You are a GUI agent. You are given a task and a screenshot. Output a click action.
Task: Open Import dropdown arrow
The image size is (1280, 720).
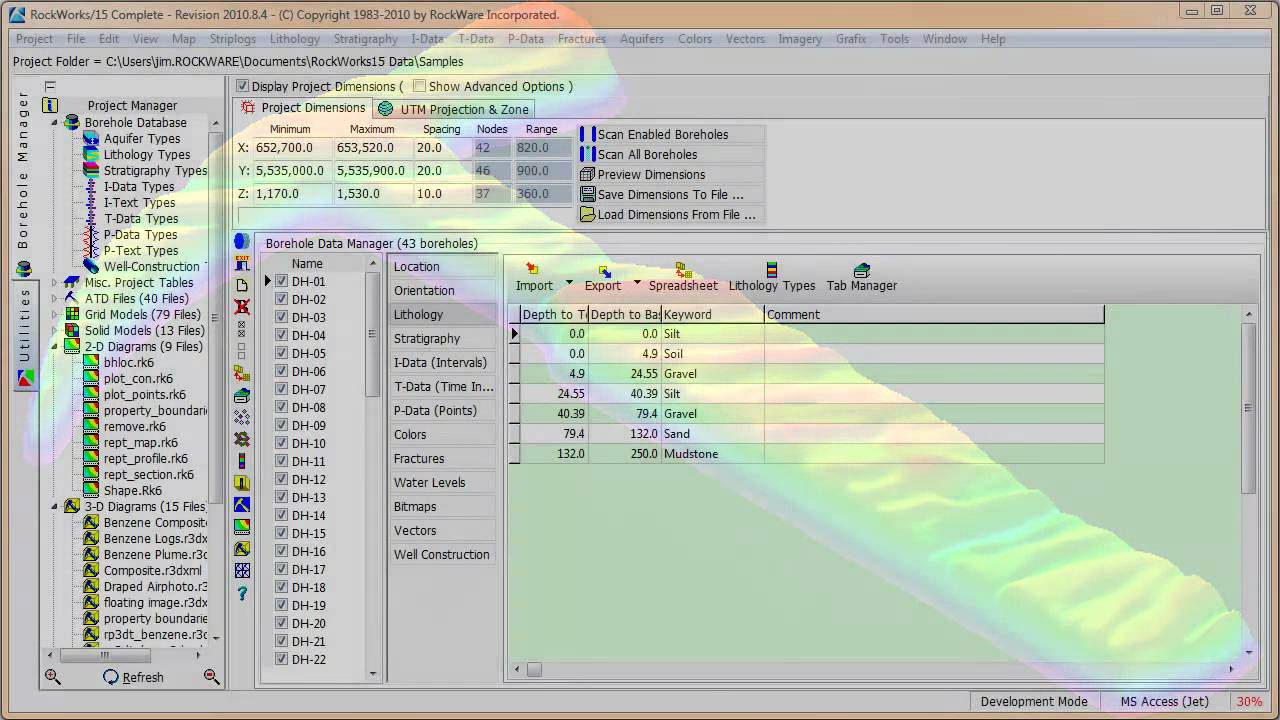tap(569, 283)
